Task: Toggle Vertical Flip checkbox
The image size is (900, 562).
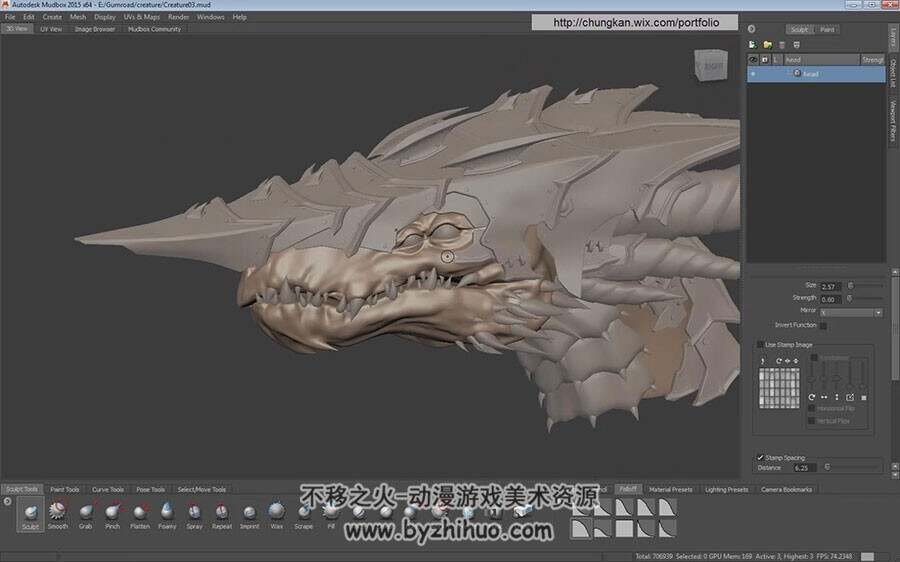Action: tap(812, 421)
